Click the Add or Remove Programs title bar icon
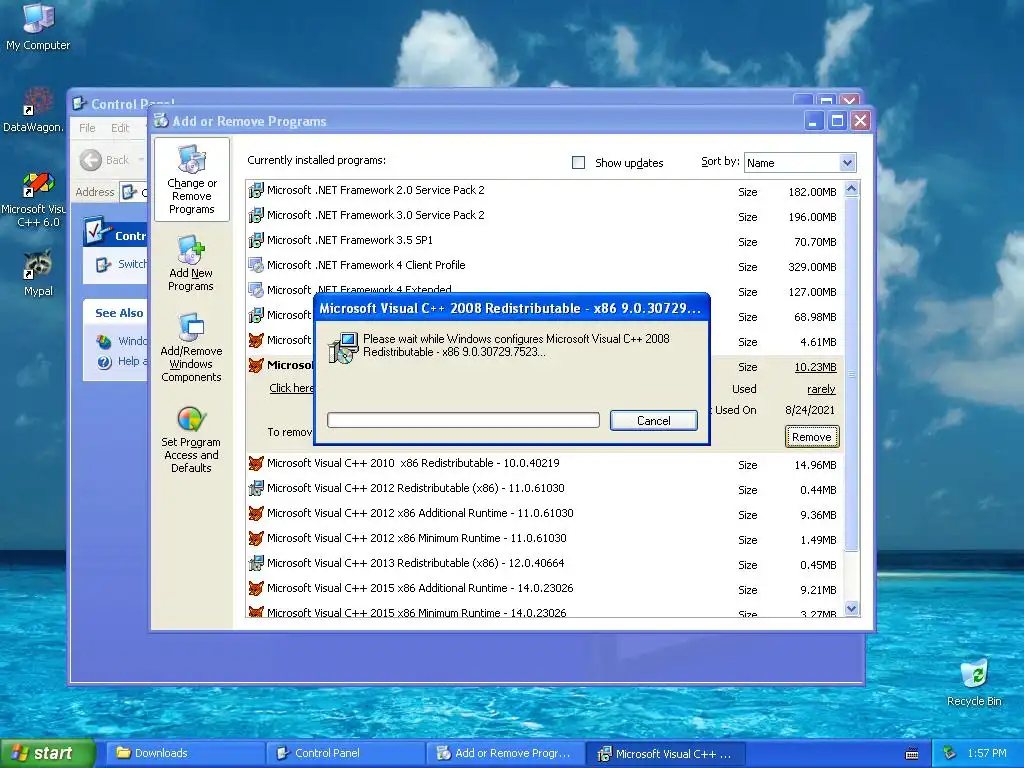This screenshot has height=768, width=1024. tap(161, 120)
